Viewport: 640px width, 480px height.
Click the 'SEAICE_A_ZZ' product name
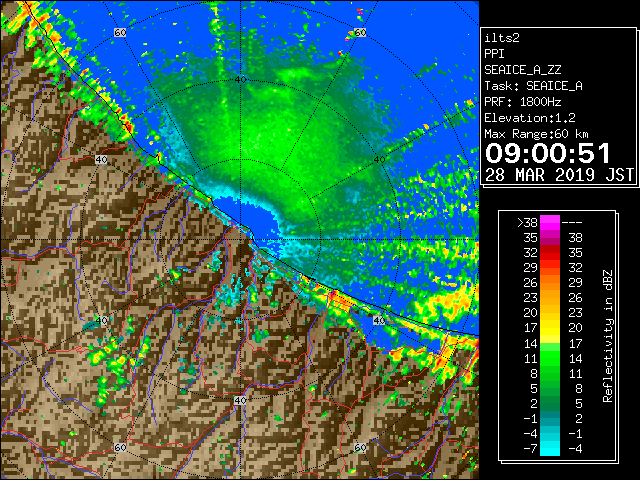[x=523, y=70]
